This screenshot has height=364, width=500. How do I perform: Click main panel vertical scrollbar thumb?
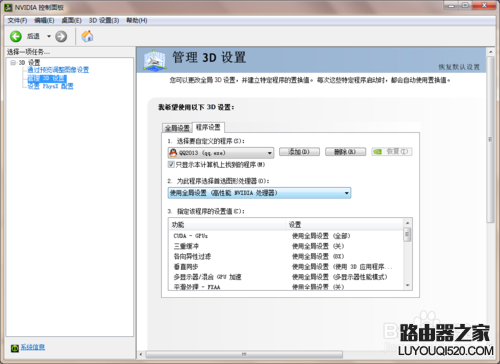(490, 139)
